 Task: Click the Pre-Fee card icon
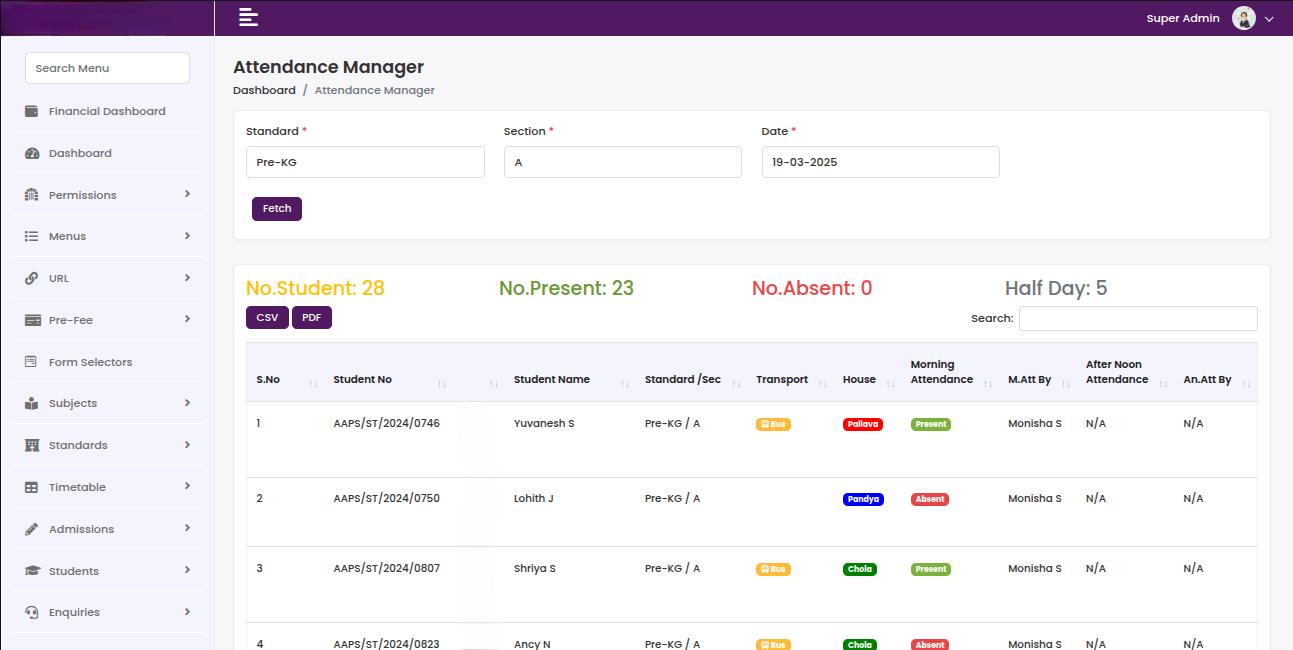(x=32, y=320)
